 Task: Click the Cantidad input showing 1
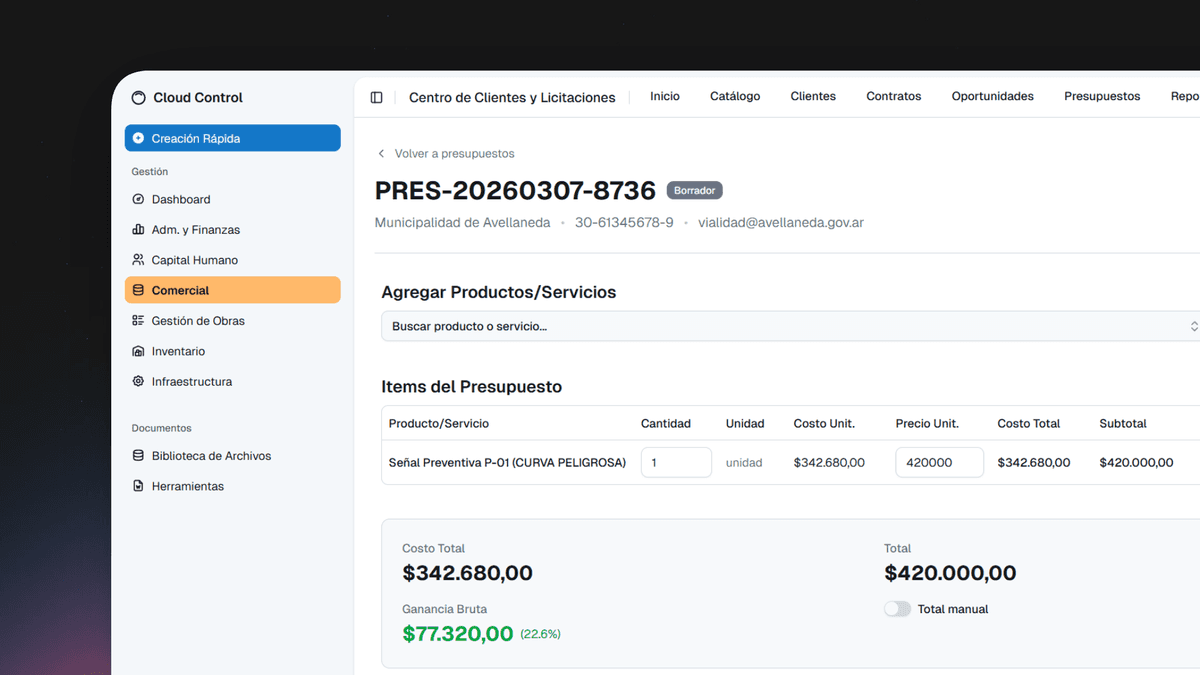(x=676, y=462)
